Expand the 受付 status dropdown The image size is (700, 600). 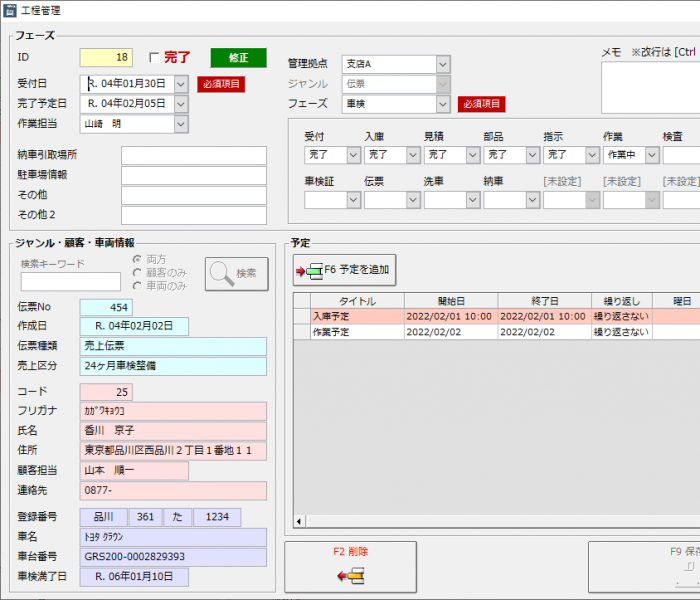[353, 155]
